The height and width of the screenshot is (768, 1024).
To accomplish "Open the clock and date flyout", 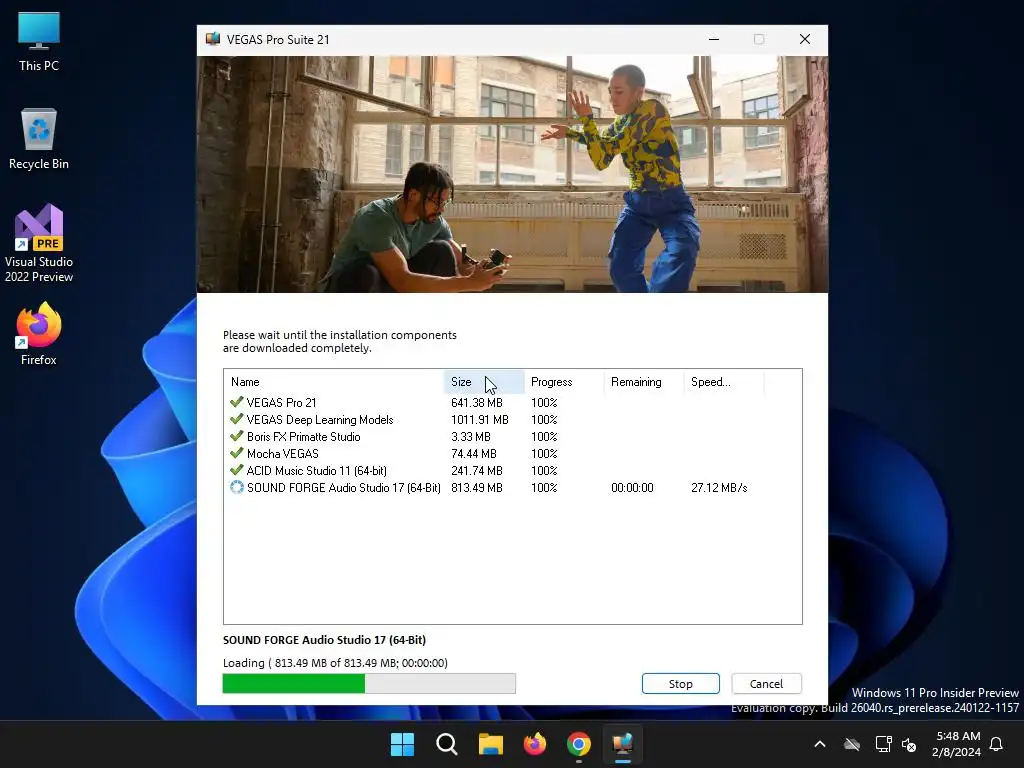I will [957, 744].
